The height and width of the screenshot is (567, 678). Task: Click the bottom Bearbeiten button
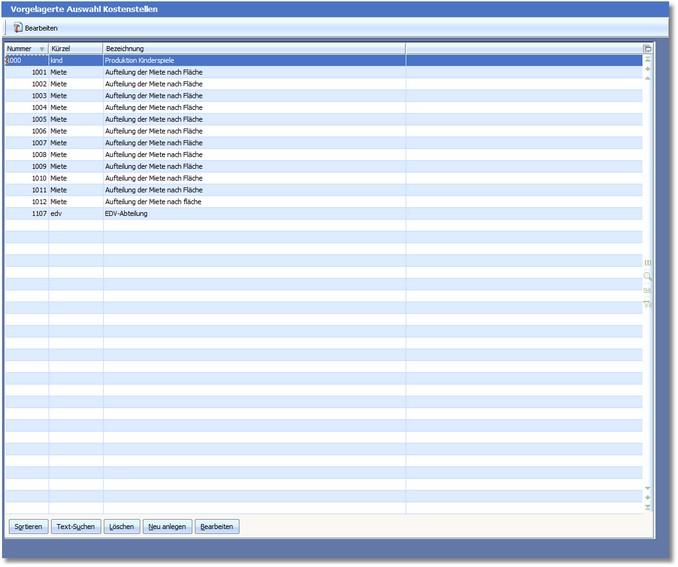(217, 526)
